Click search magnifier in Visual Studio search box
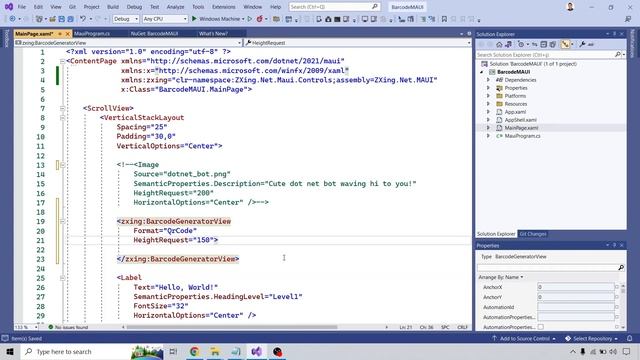 [x=374, y=7]
